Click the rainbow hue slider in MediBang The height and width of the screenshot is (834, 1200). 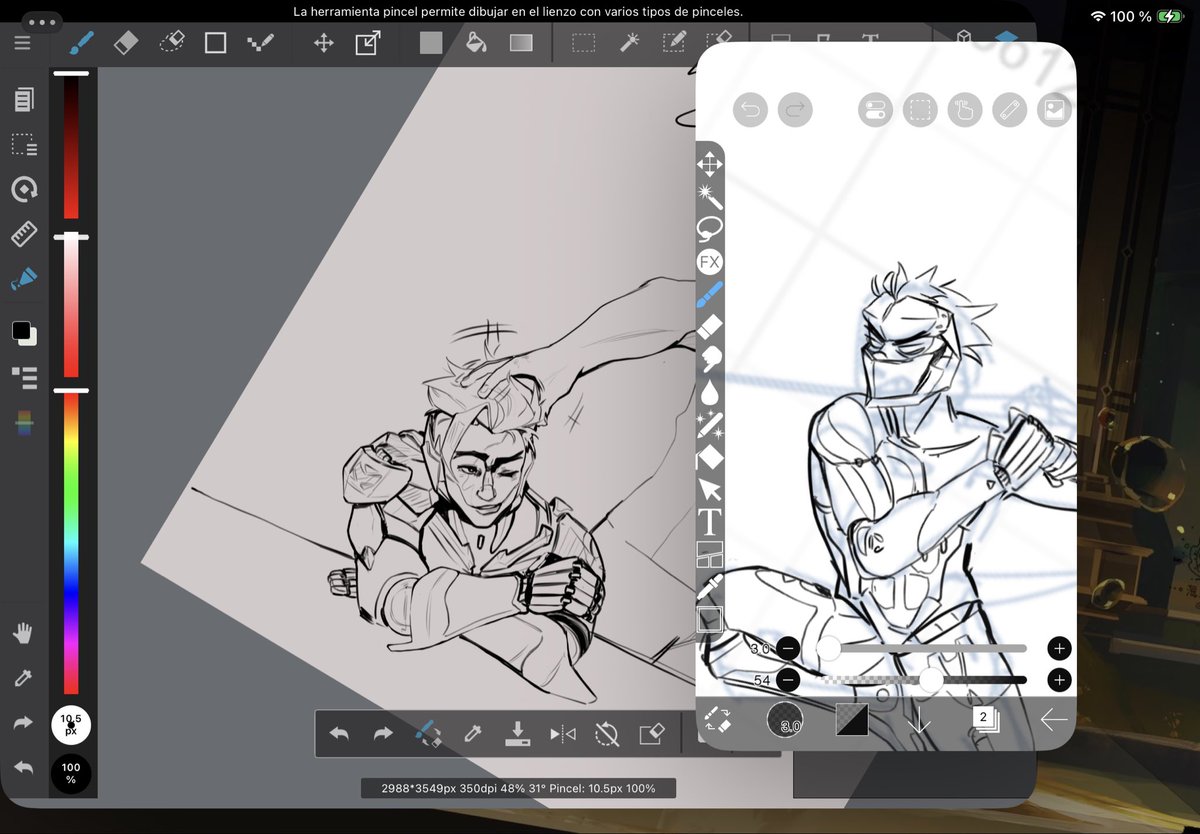tap(71, 542)
